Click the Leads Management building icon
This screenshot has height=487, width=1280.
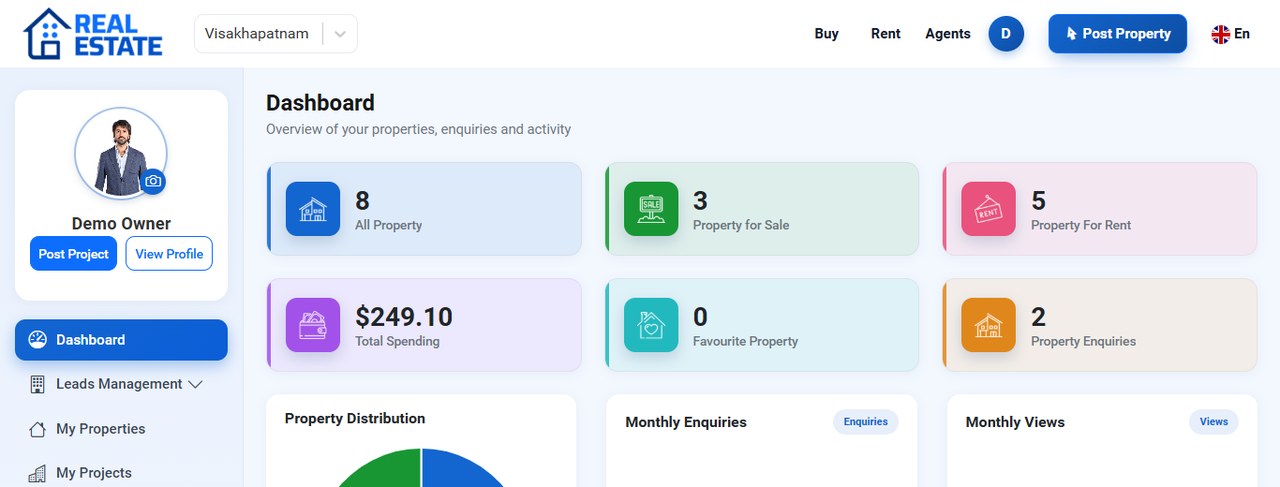(x=38, y=384)
